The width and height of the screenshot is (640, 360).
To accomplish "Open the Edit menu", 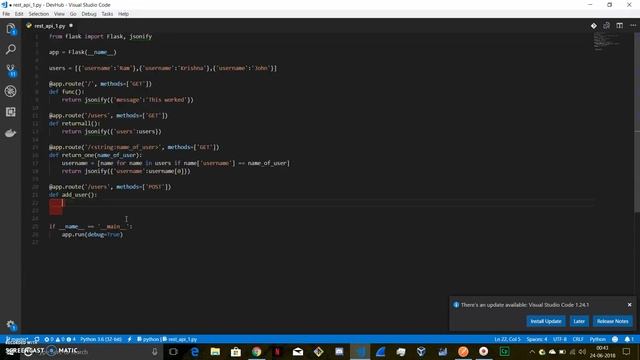I will point(19,14).
